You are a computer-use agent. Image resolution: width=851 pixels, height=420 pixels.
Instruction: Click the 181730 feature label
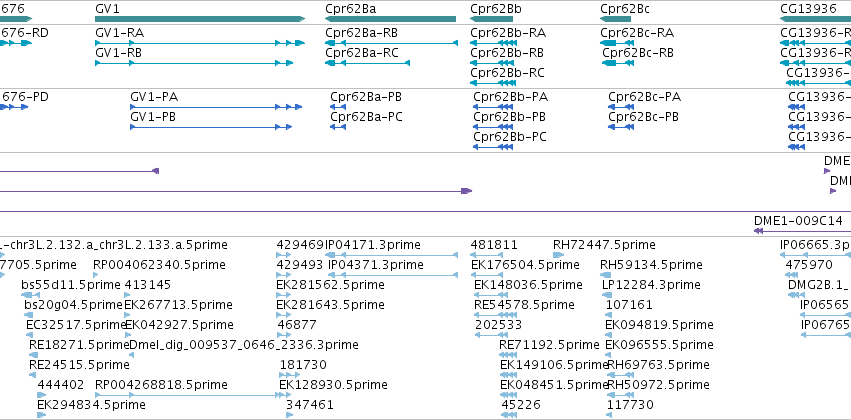tap(303, 366)
